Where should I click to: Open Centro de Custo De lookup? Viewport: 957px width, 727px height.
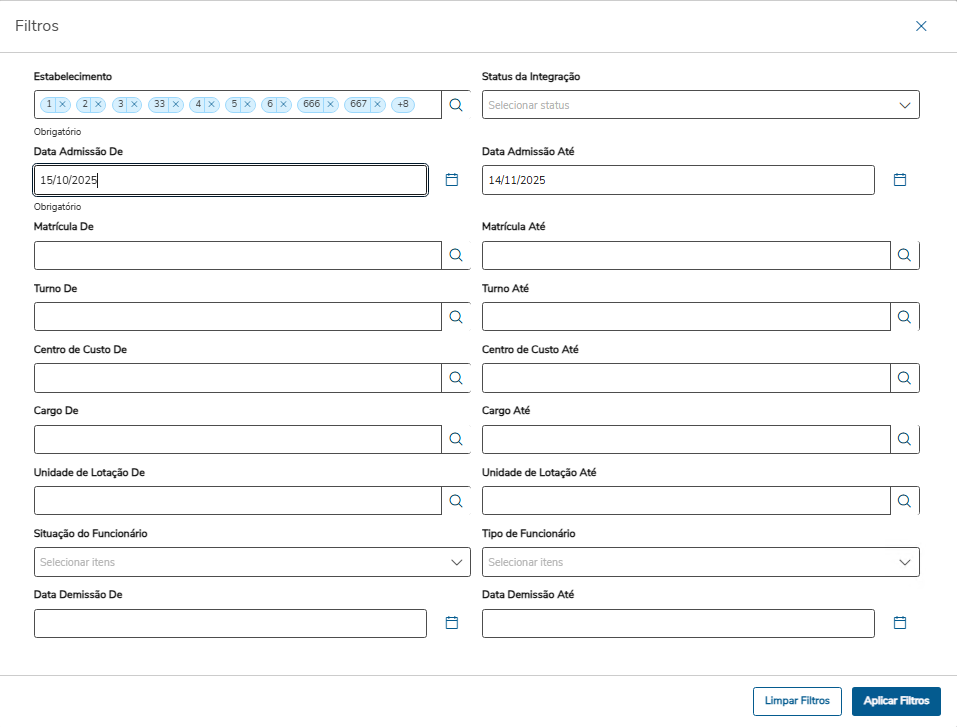tap(456, 378)
